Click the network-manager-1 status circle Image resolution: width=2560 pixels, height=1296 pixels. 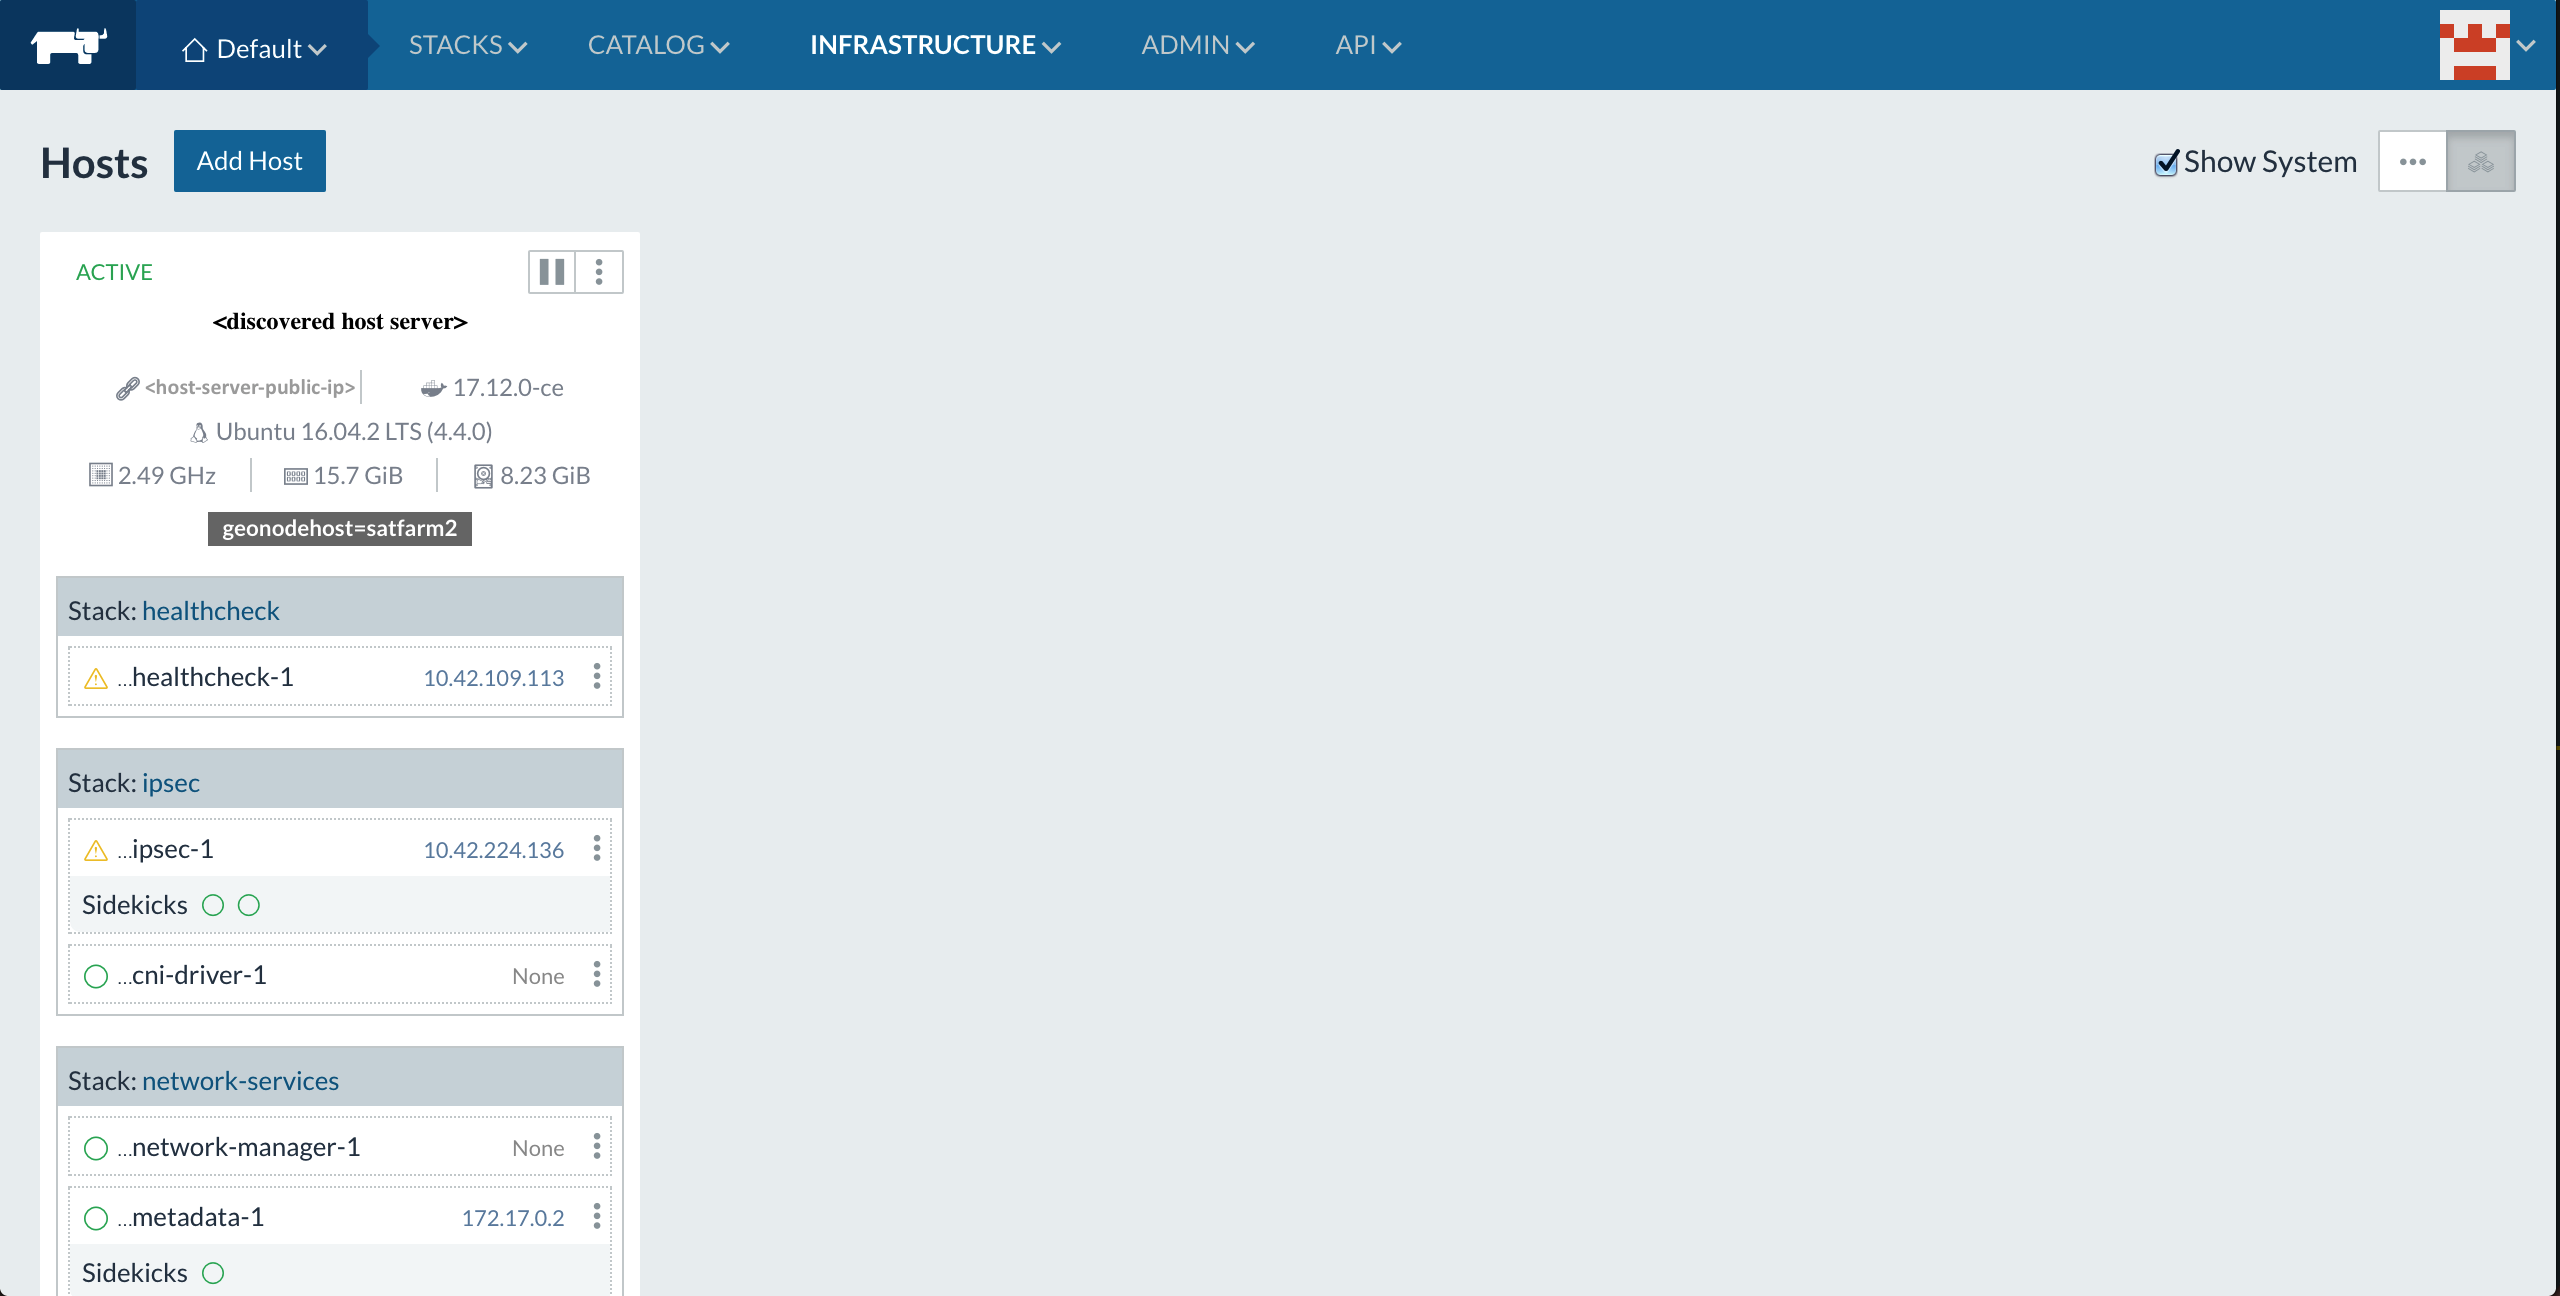click(x=96, y=1148)
